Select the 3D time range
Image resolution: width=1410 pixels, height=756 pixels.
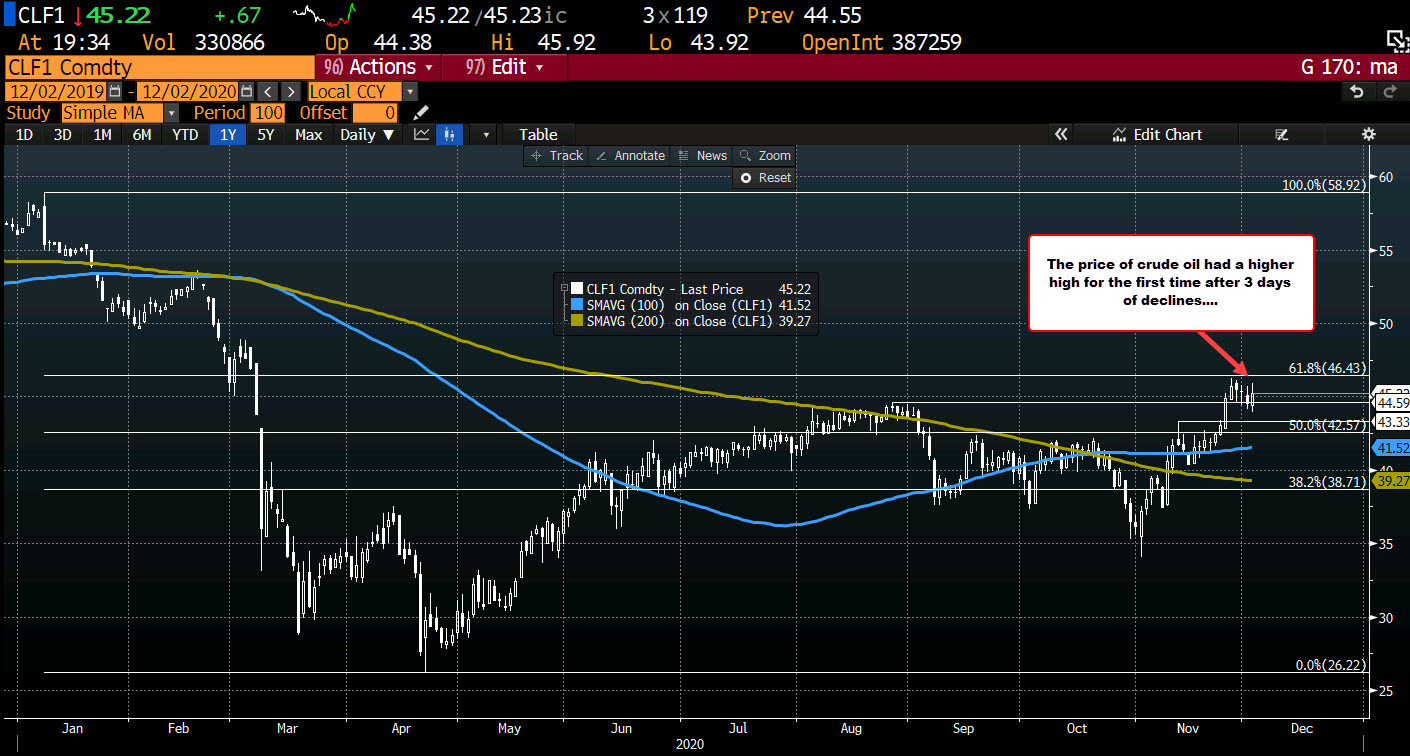62,134
